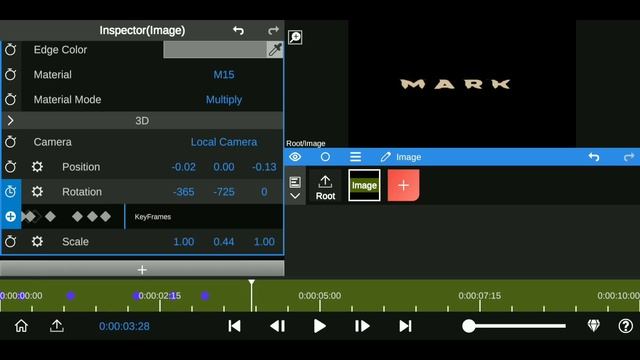The height and width of the screenshot is (360, 640).
Task: Open help with question mark icon
Action: coord(625,326)
